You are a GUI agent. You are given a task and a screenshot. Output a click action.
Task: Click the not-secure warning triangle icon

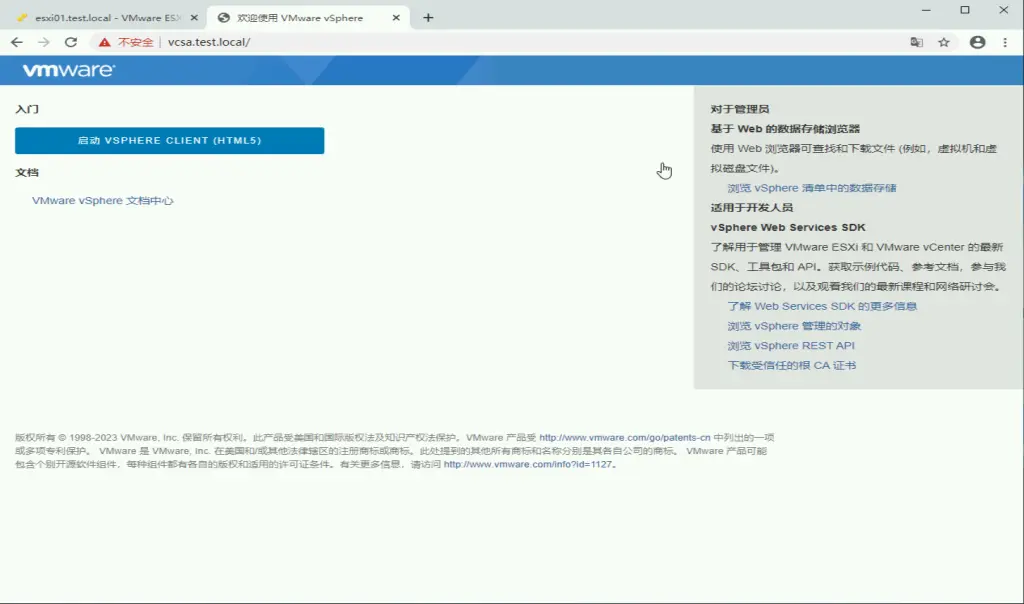104,42
